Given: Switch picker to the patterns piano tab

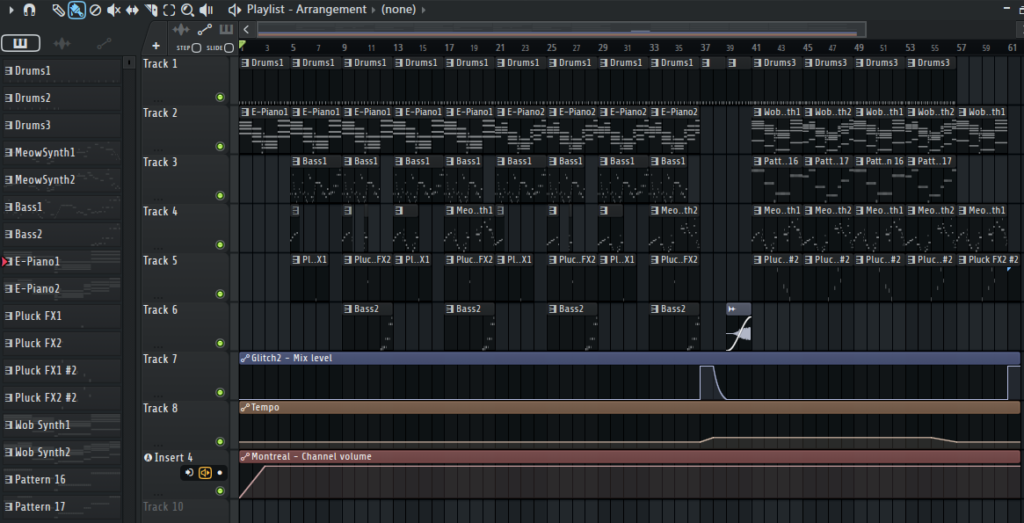Looking at the screenshot, I should 20,44.
